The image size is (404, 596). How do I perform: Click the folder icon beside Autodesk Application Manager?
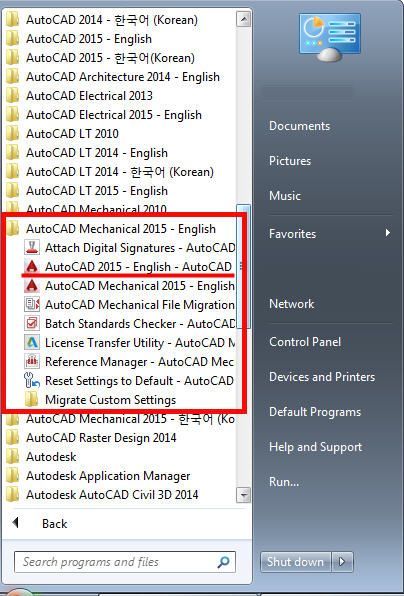pyautogui.click(x=13, y=476)
